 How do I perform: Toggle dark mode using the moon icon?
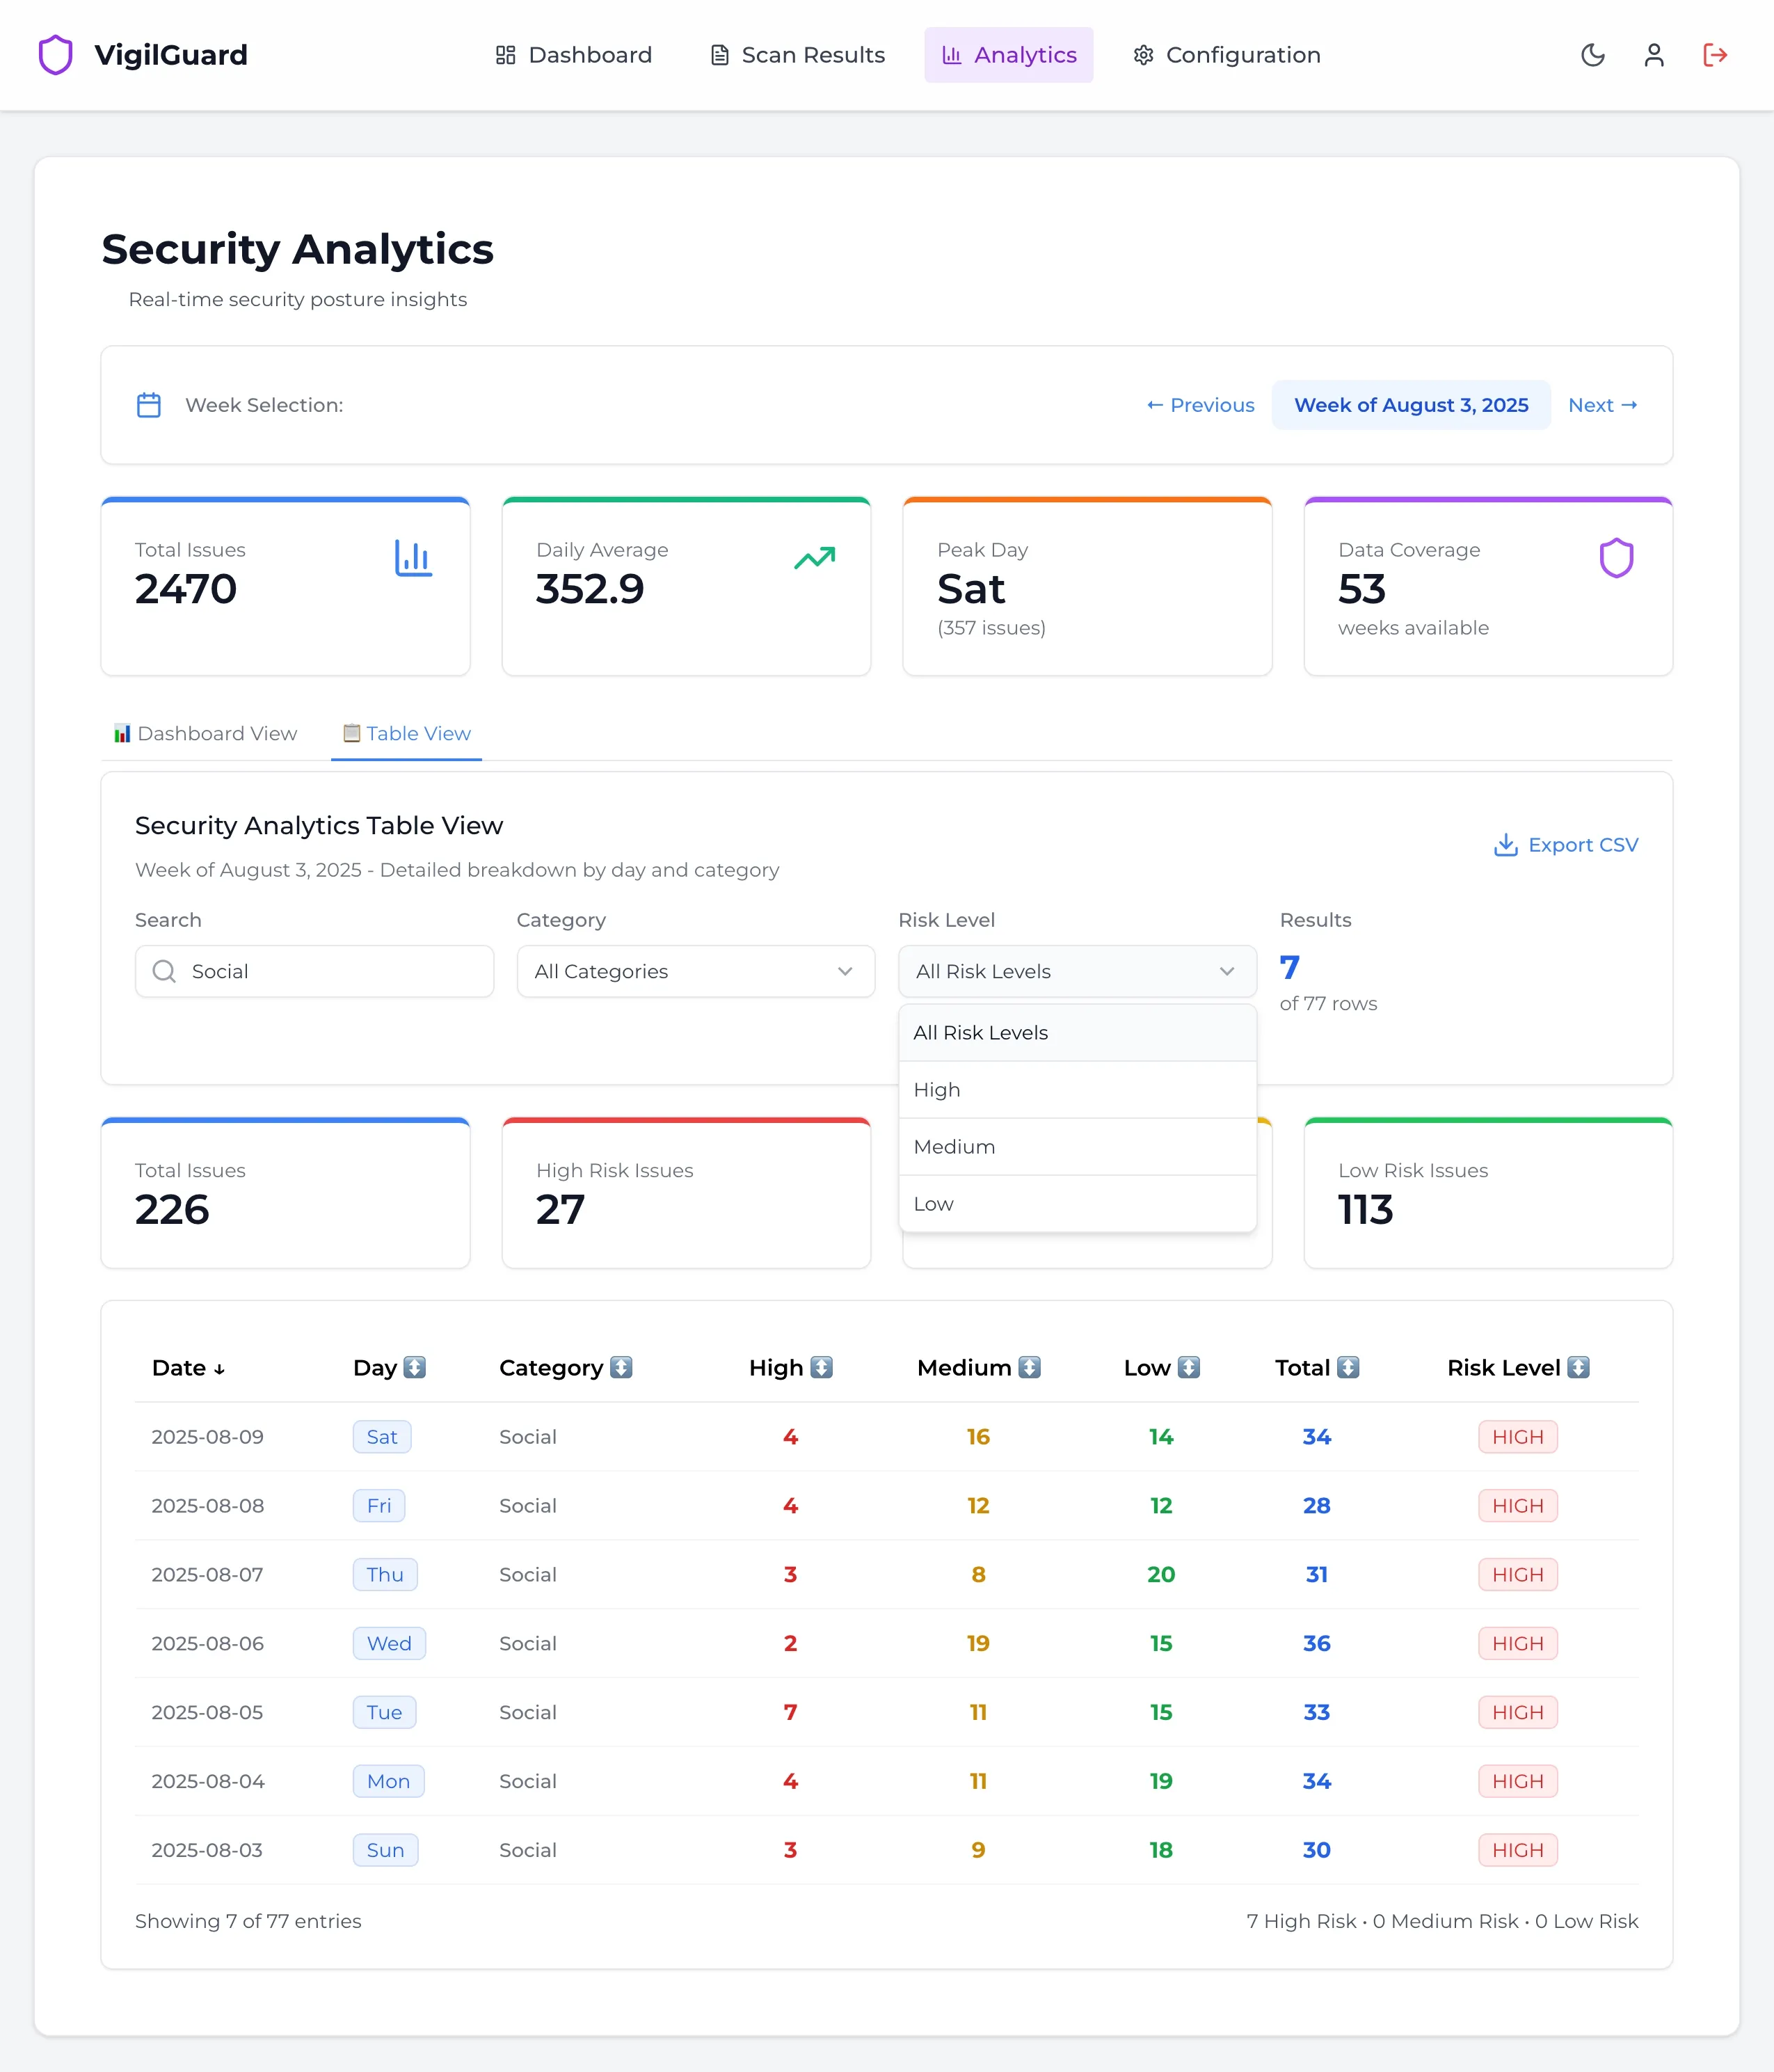point(1592,55)
